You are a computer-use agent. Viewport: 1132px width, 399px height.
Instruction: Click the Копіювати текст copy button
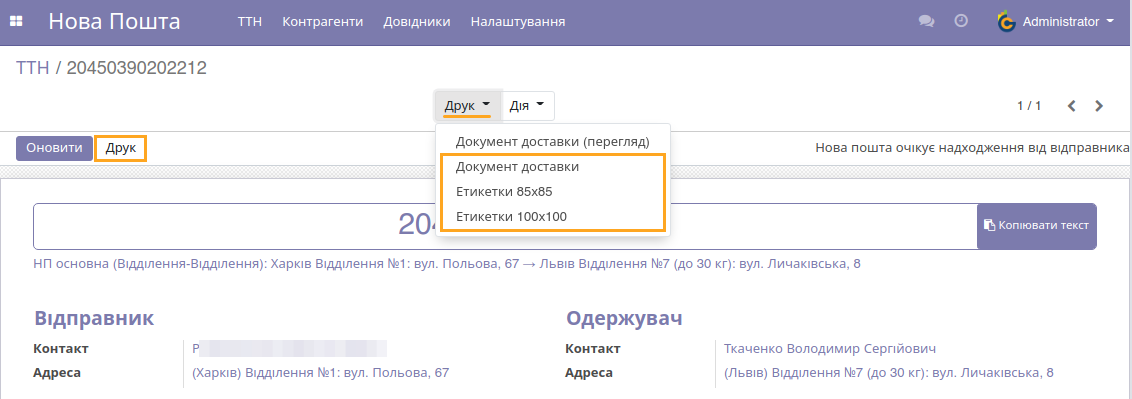point(1037,226)
